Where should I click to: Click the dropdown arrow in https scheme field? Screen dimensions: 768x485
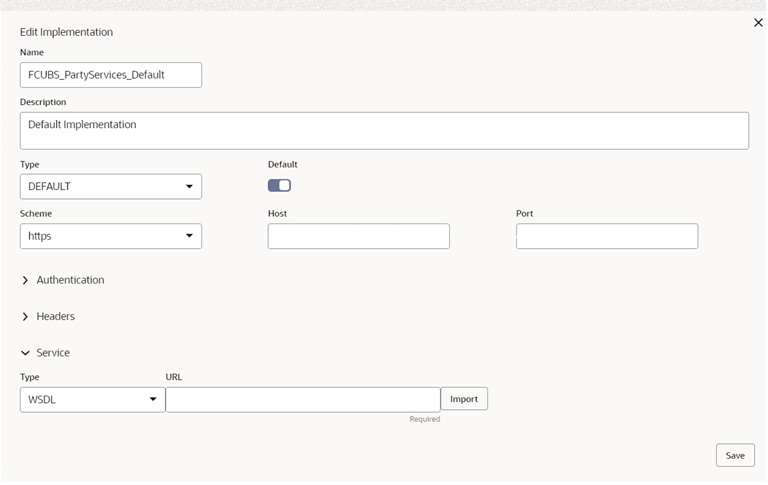189,236
